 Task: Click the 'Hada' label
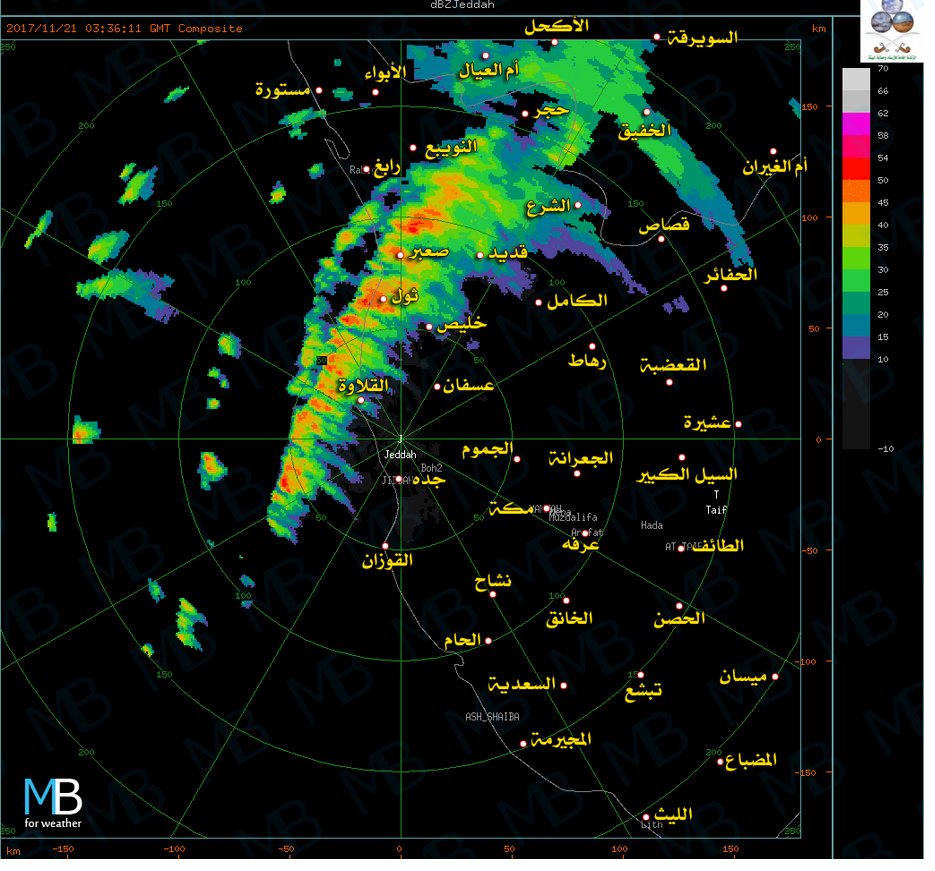[x=652, y=525]
